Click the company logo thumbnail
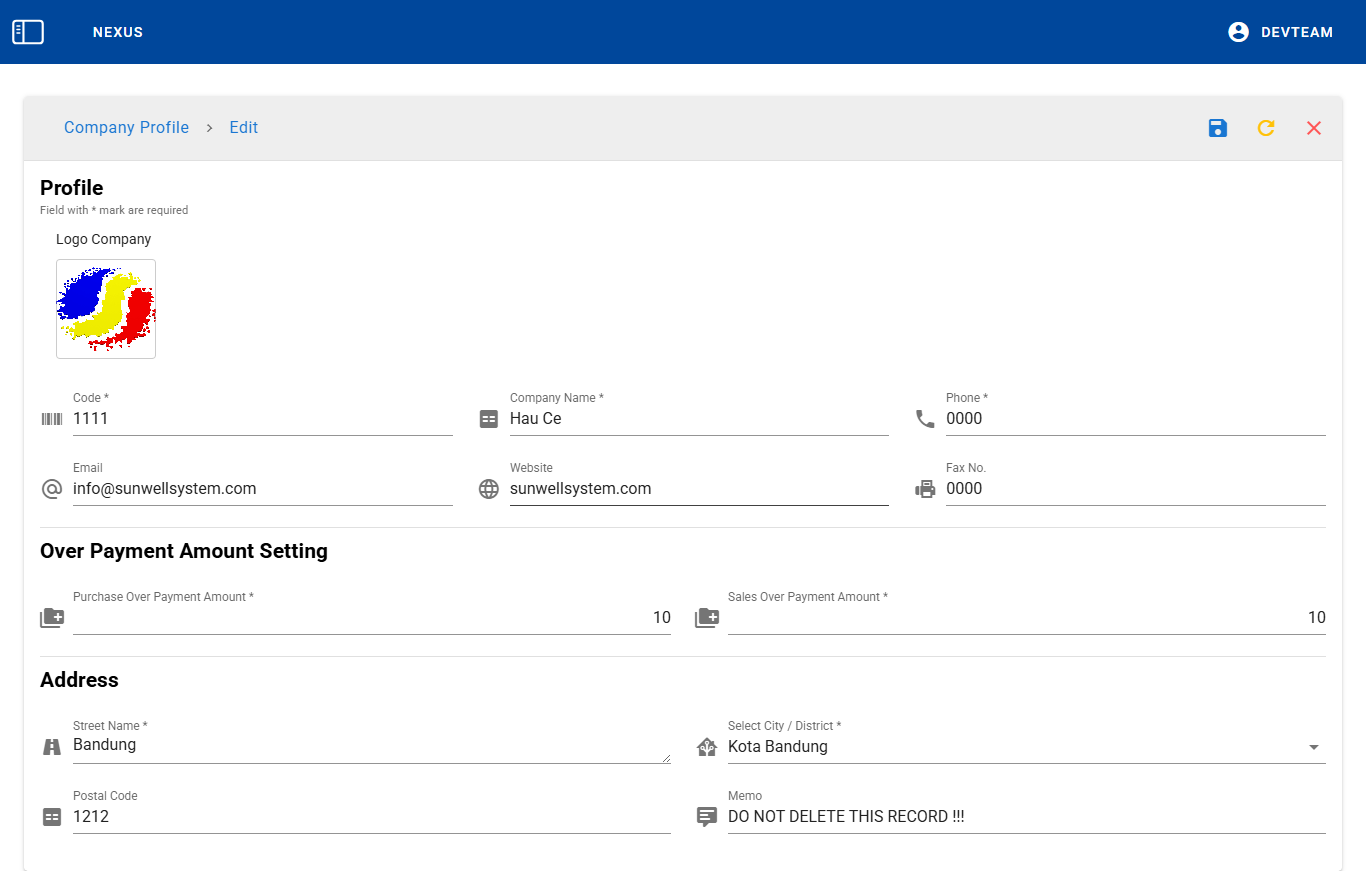This screenshot has width=1366, height=871. point(106,309)
